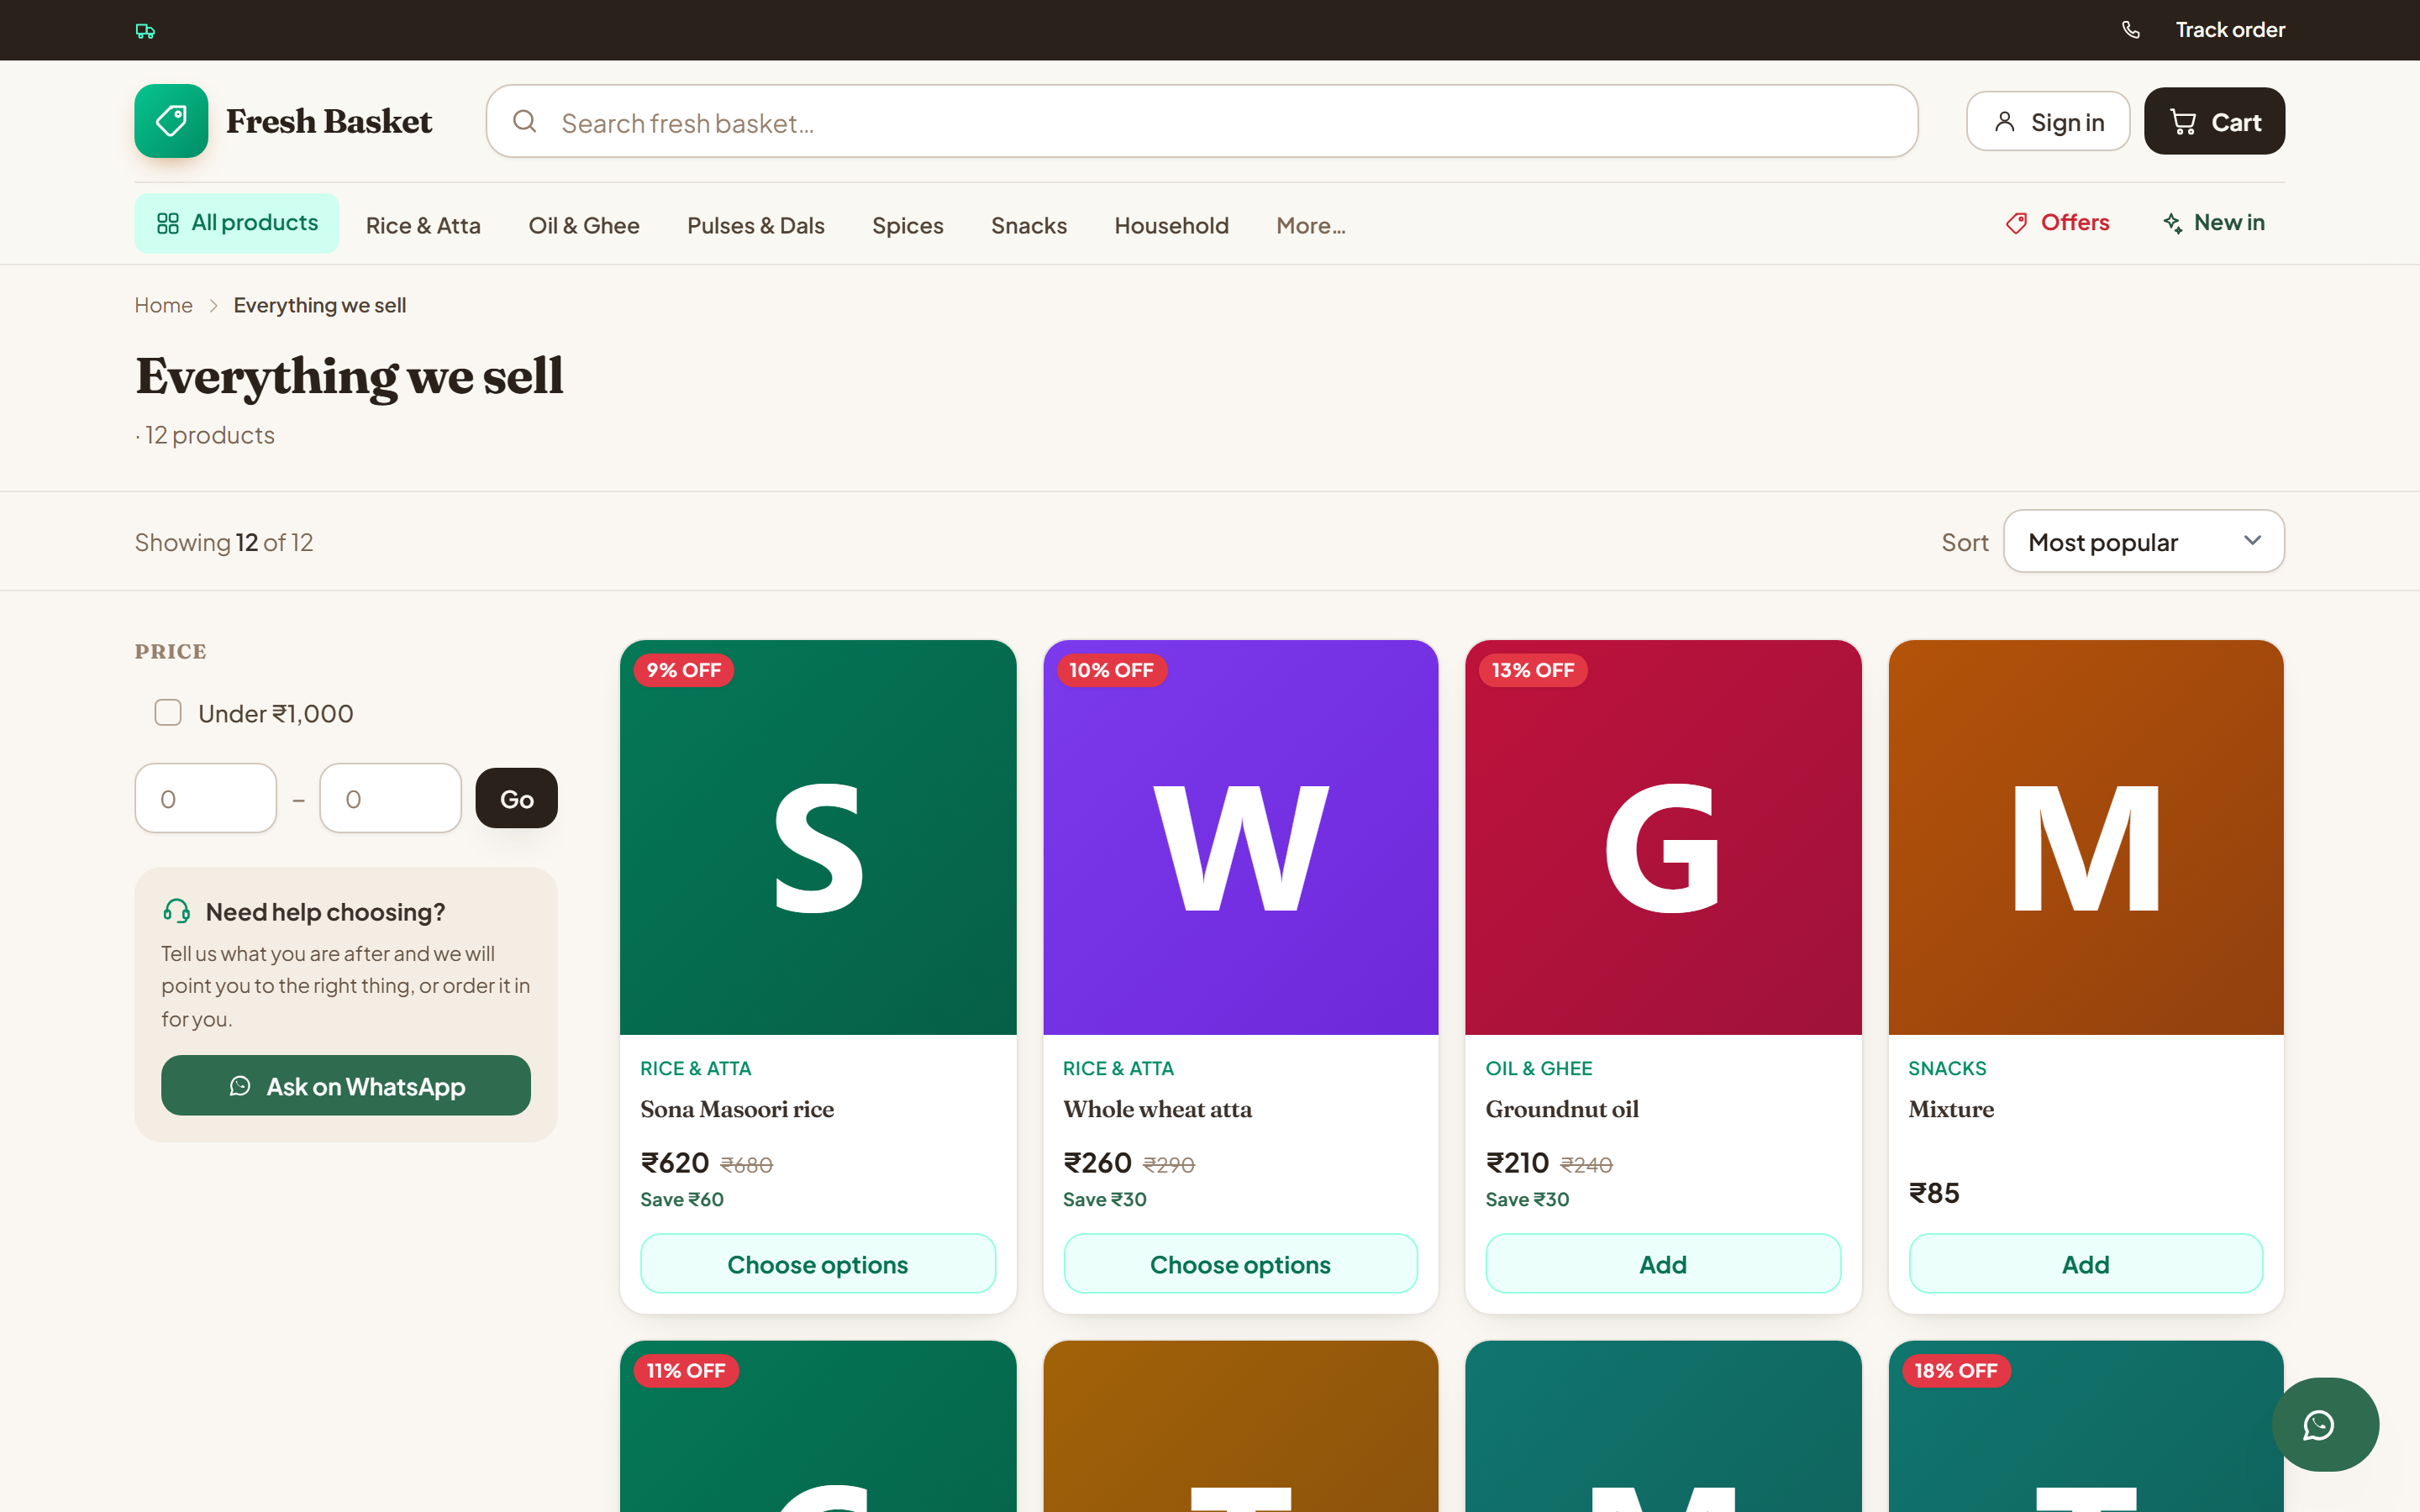Click the ₹85 price
Viewport: 2420px width, 1512px height.
coord(1934,1193)
